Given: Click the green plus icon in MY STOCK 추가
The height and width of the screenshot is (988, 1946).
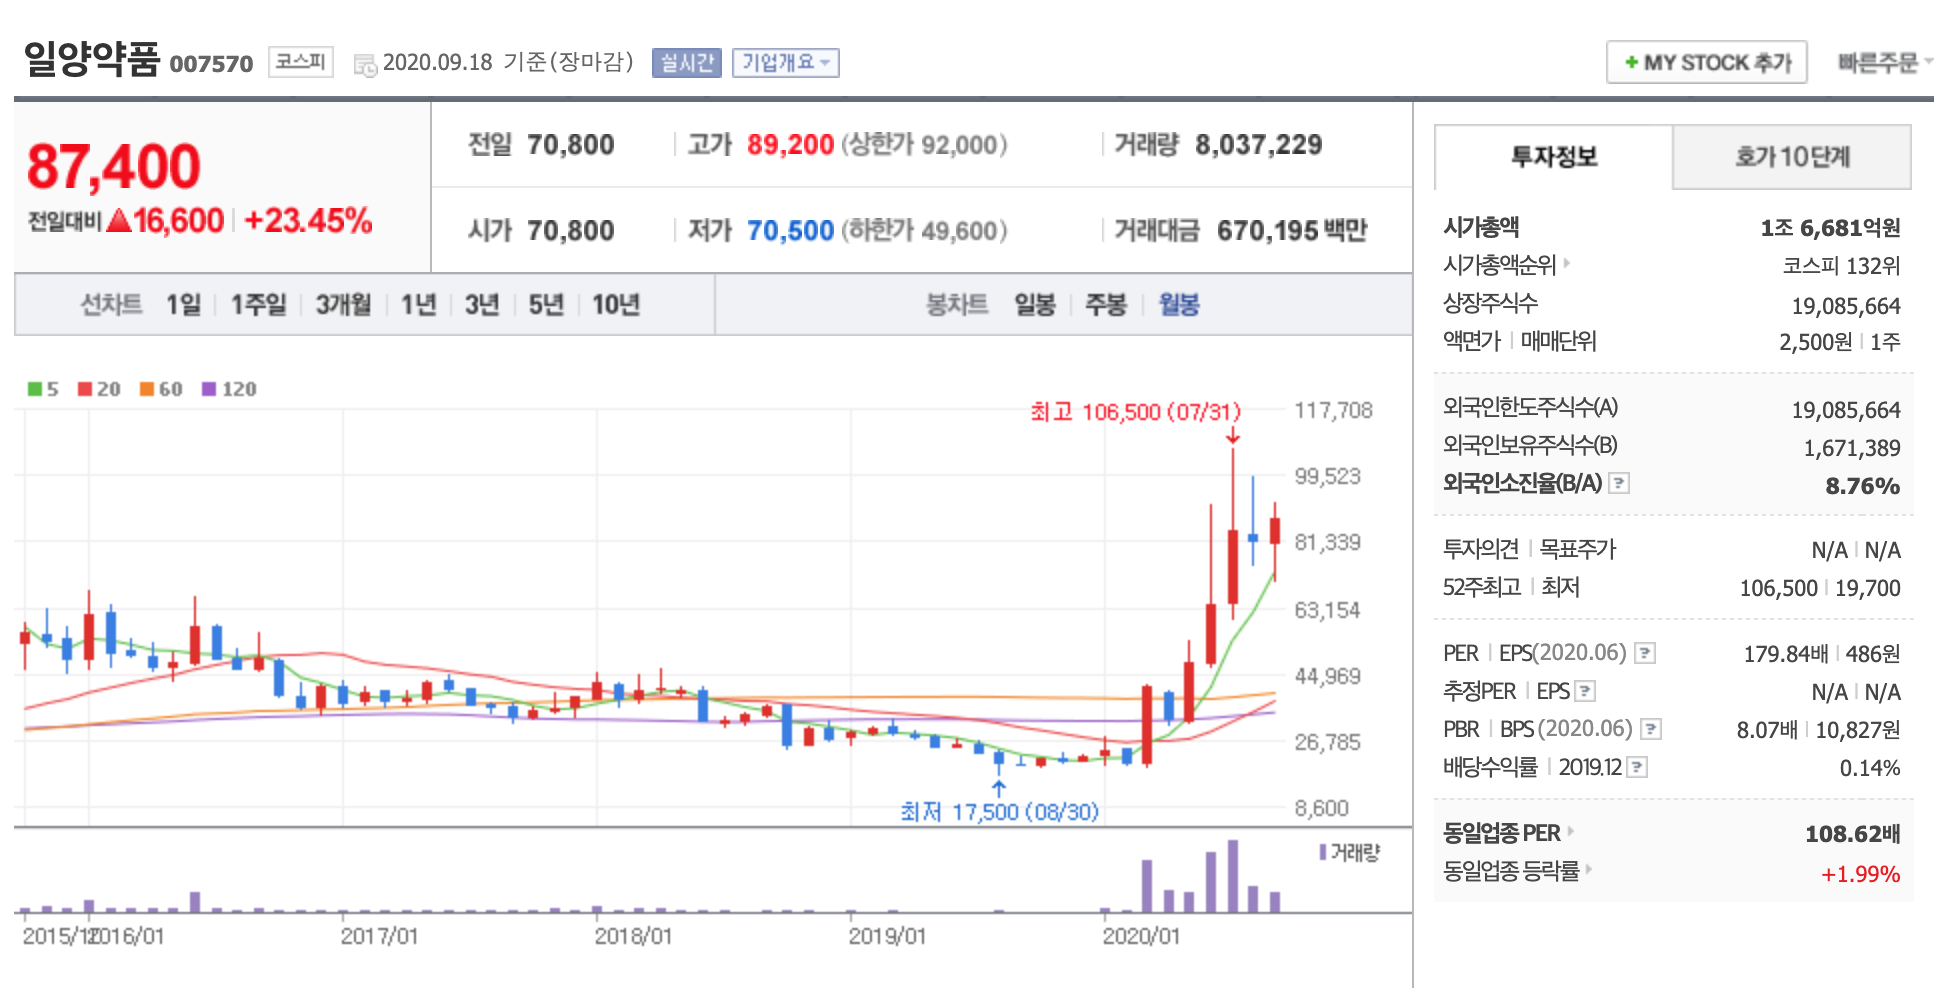Looking at the screenshot, I should (x=1631, y=63).
